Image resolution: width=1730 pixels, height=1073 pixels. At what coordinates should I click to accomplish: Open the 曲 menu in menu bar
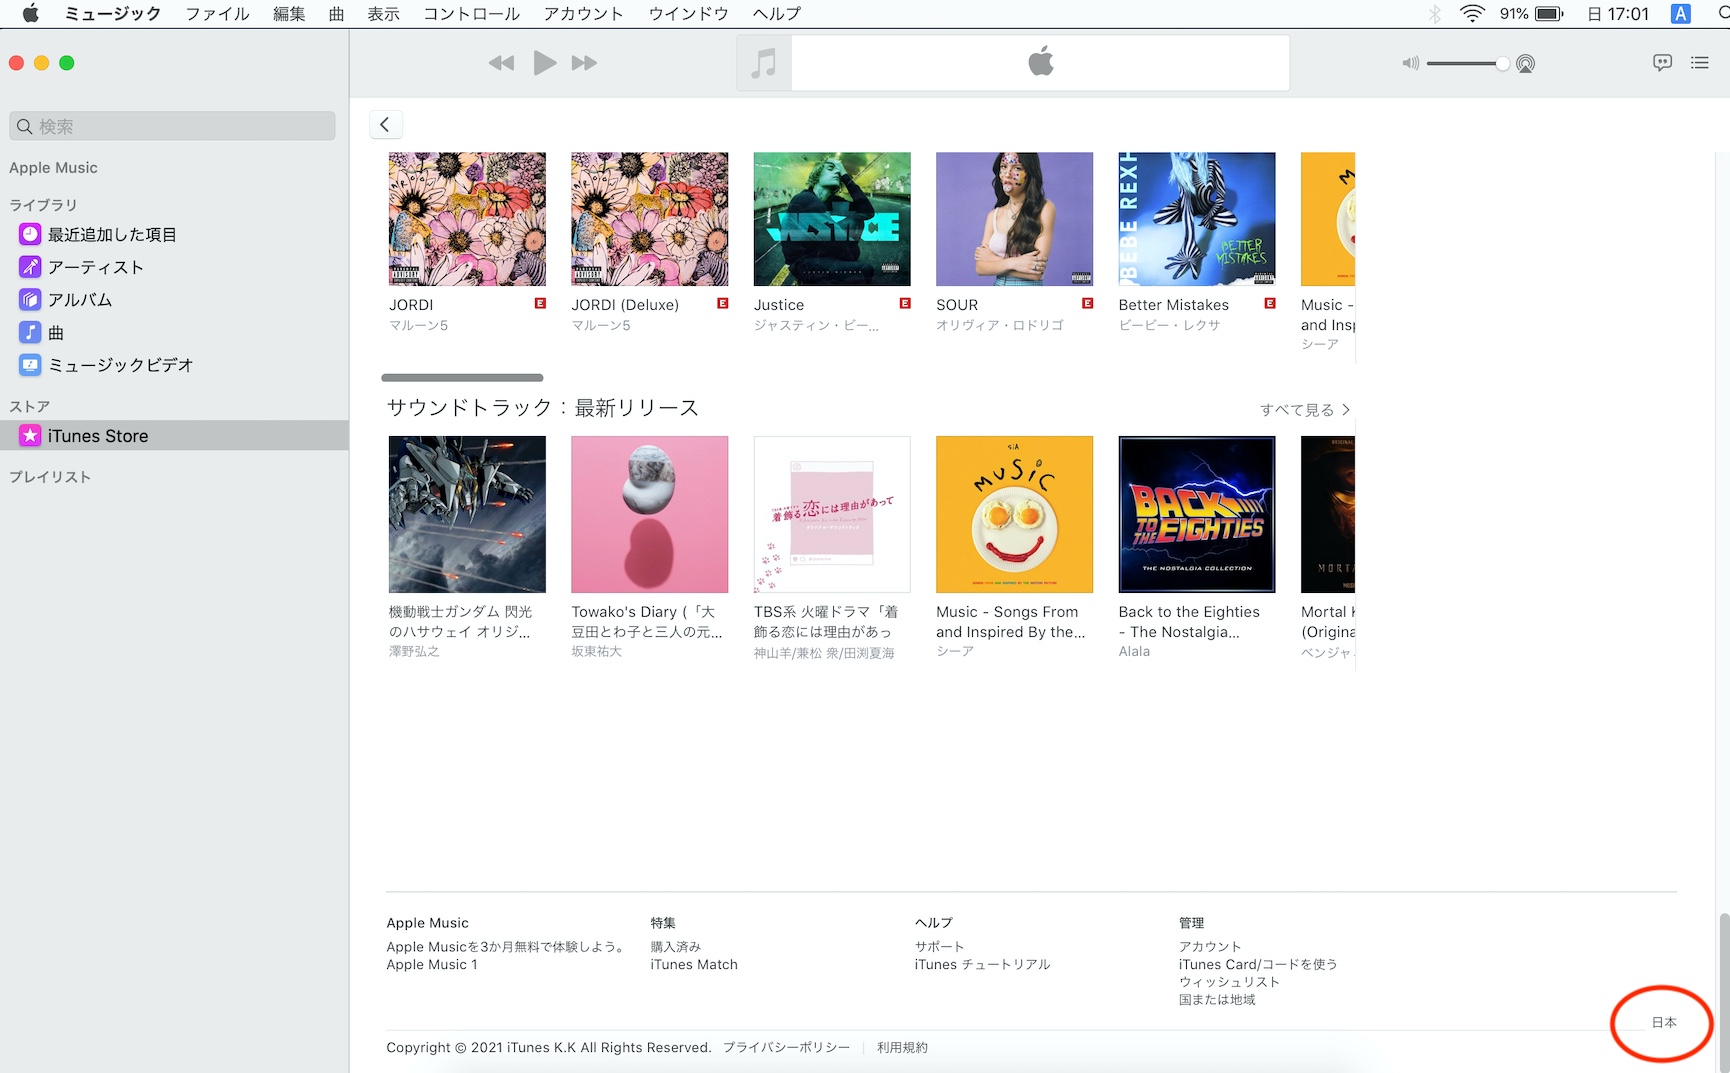[x=336, y=14]
